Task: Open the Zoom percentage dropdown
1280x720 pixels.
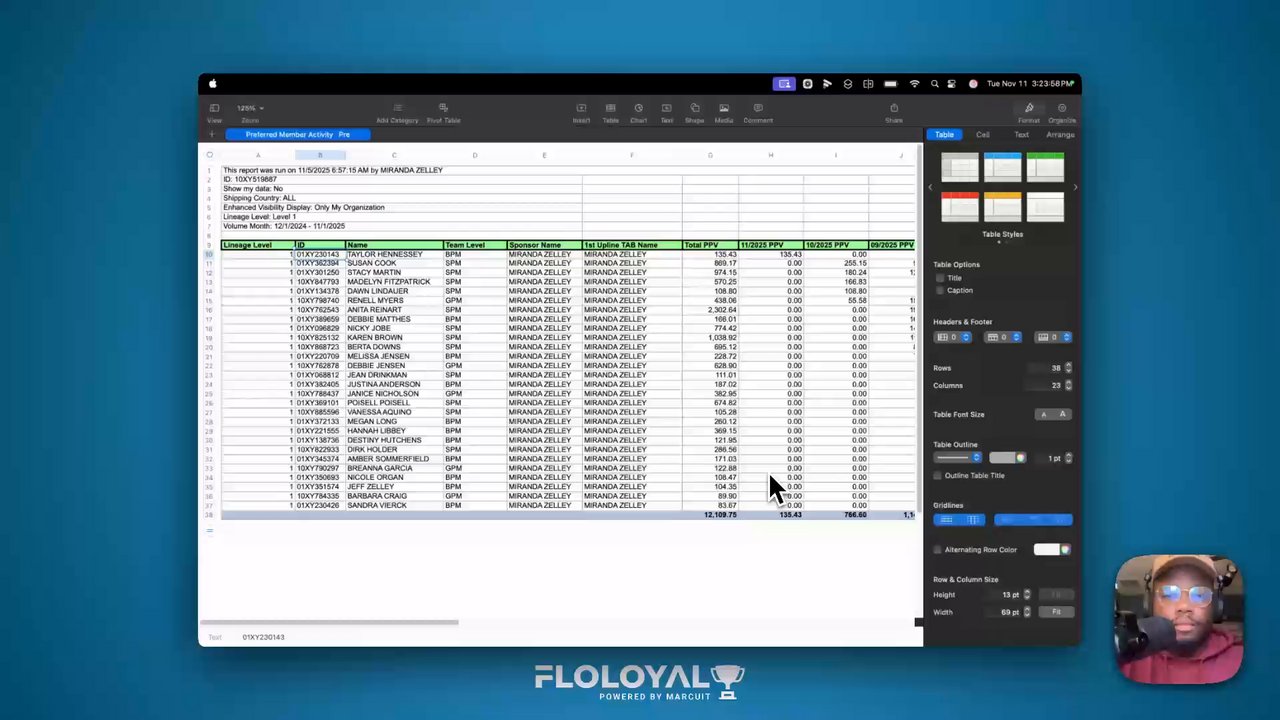Action: tap(250, 108)
